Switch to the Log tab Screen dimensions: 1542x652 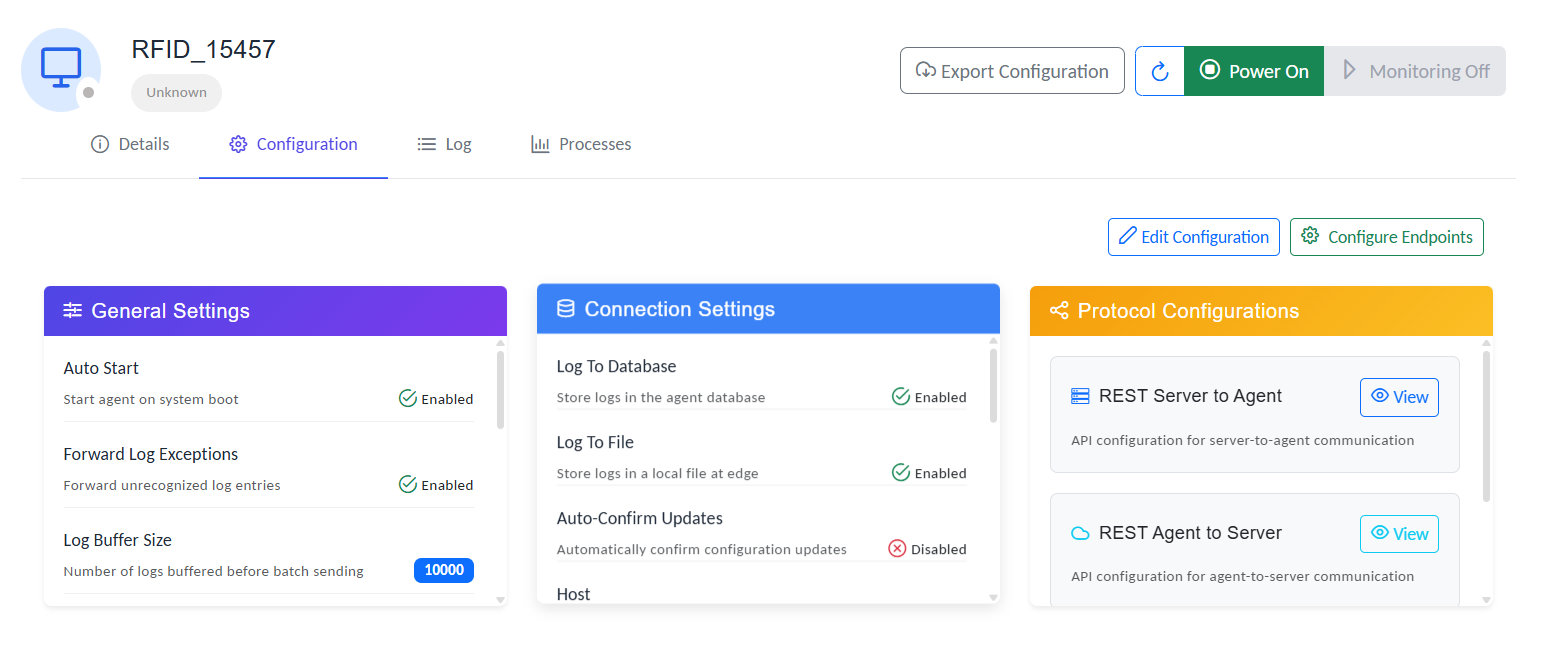445,144
